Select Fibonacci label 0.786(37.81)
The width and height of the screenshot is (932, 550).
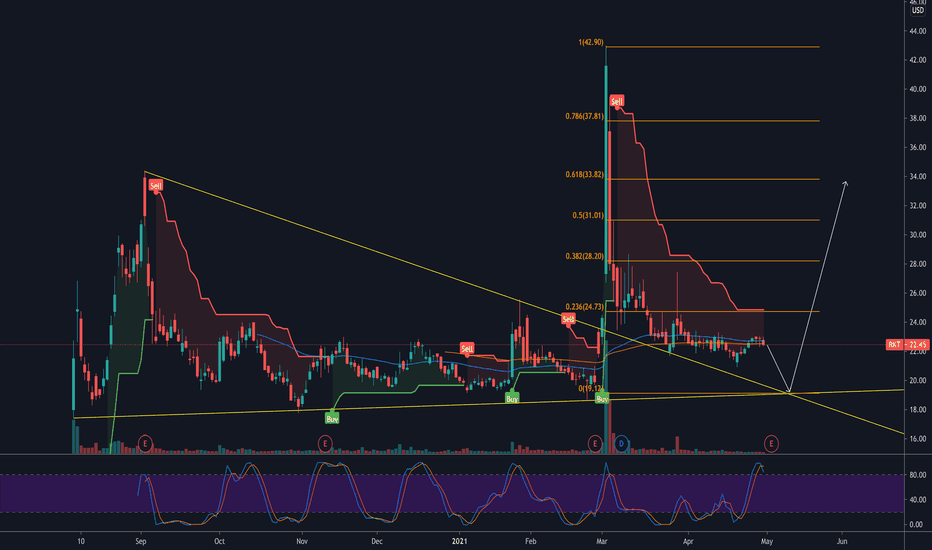click(584, 116)
